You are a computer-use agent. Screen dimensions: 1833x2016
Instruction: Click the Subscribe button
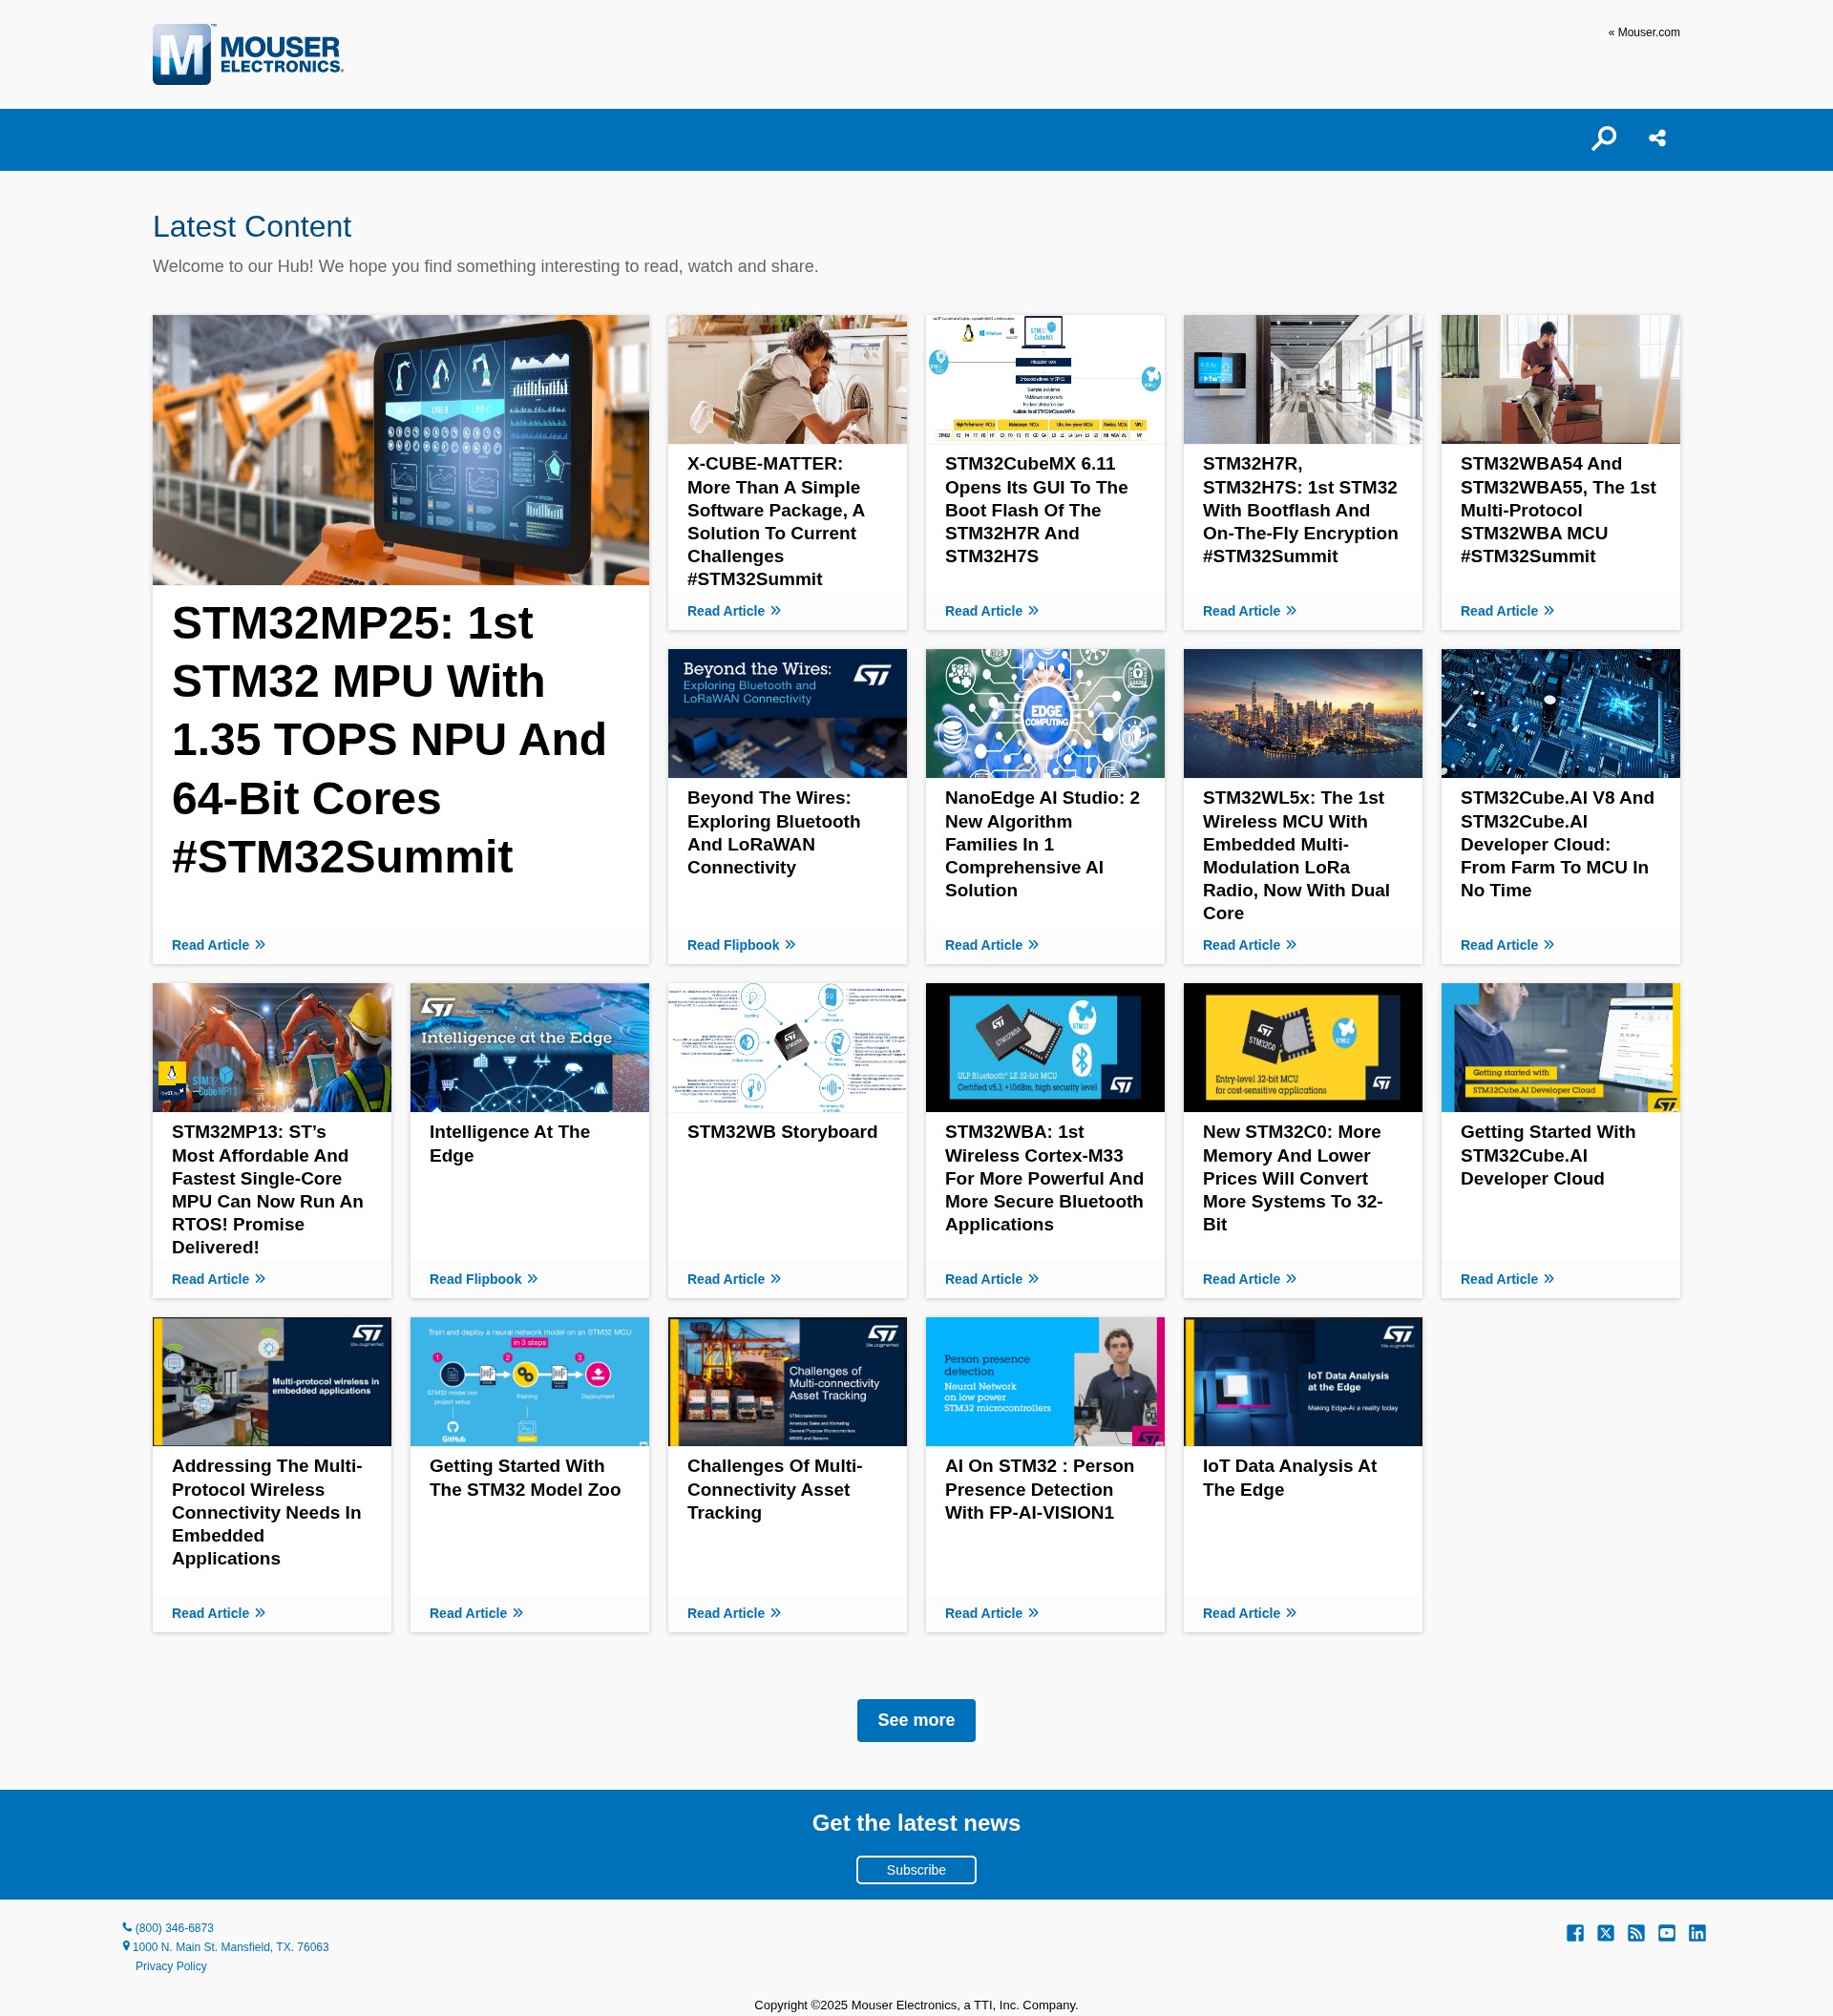click(916, 1870)
